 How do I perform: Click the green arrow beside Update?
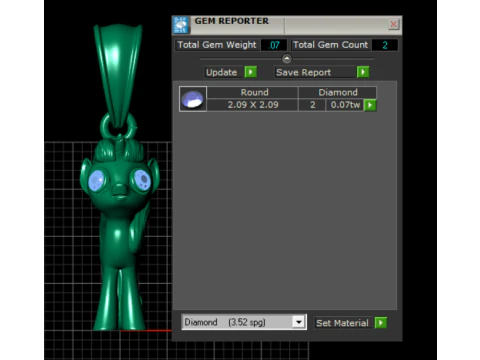tap(251, 72)
